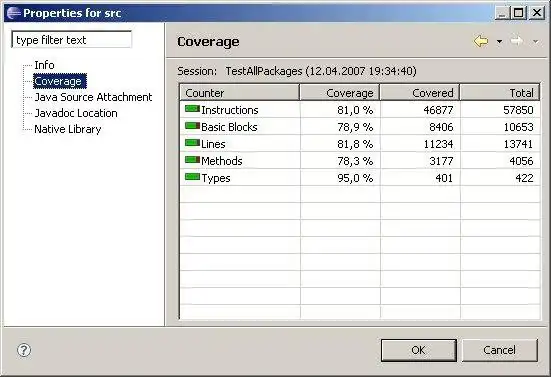Click the grayed Forward navigation arrow
Screen dimensions: 551x377
517,41
